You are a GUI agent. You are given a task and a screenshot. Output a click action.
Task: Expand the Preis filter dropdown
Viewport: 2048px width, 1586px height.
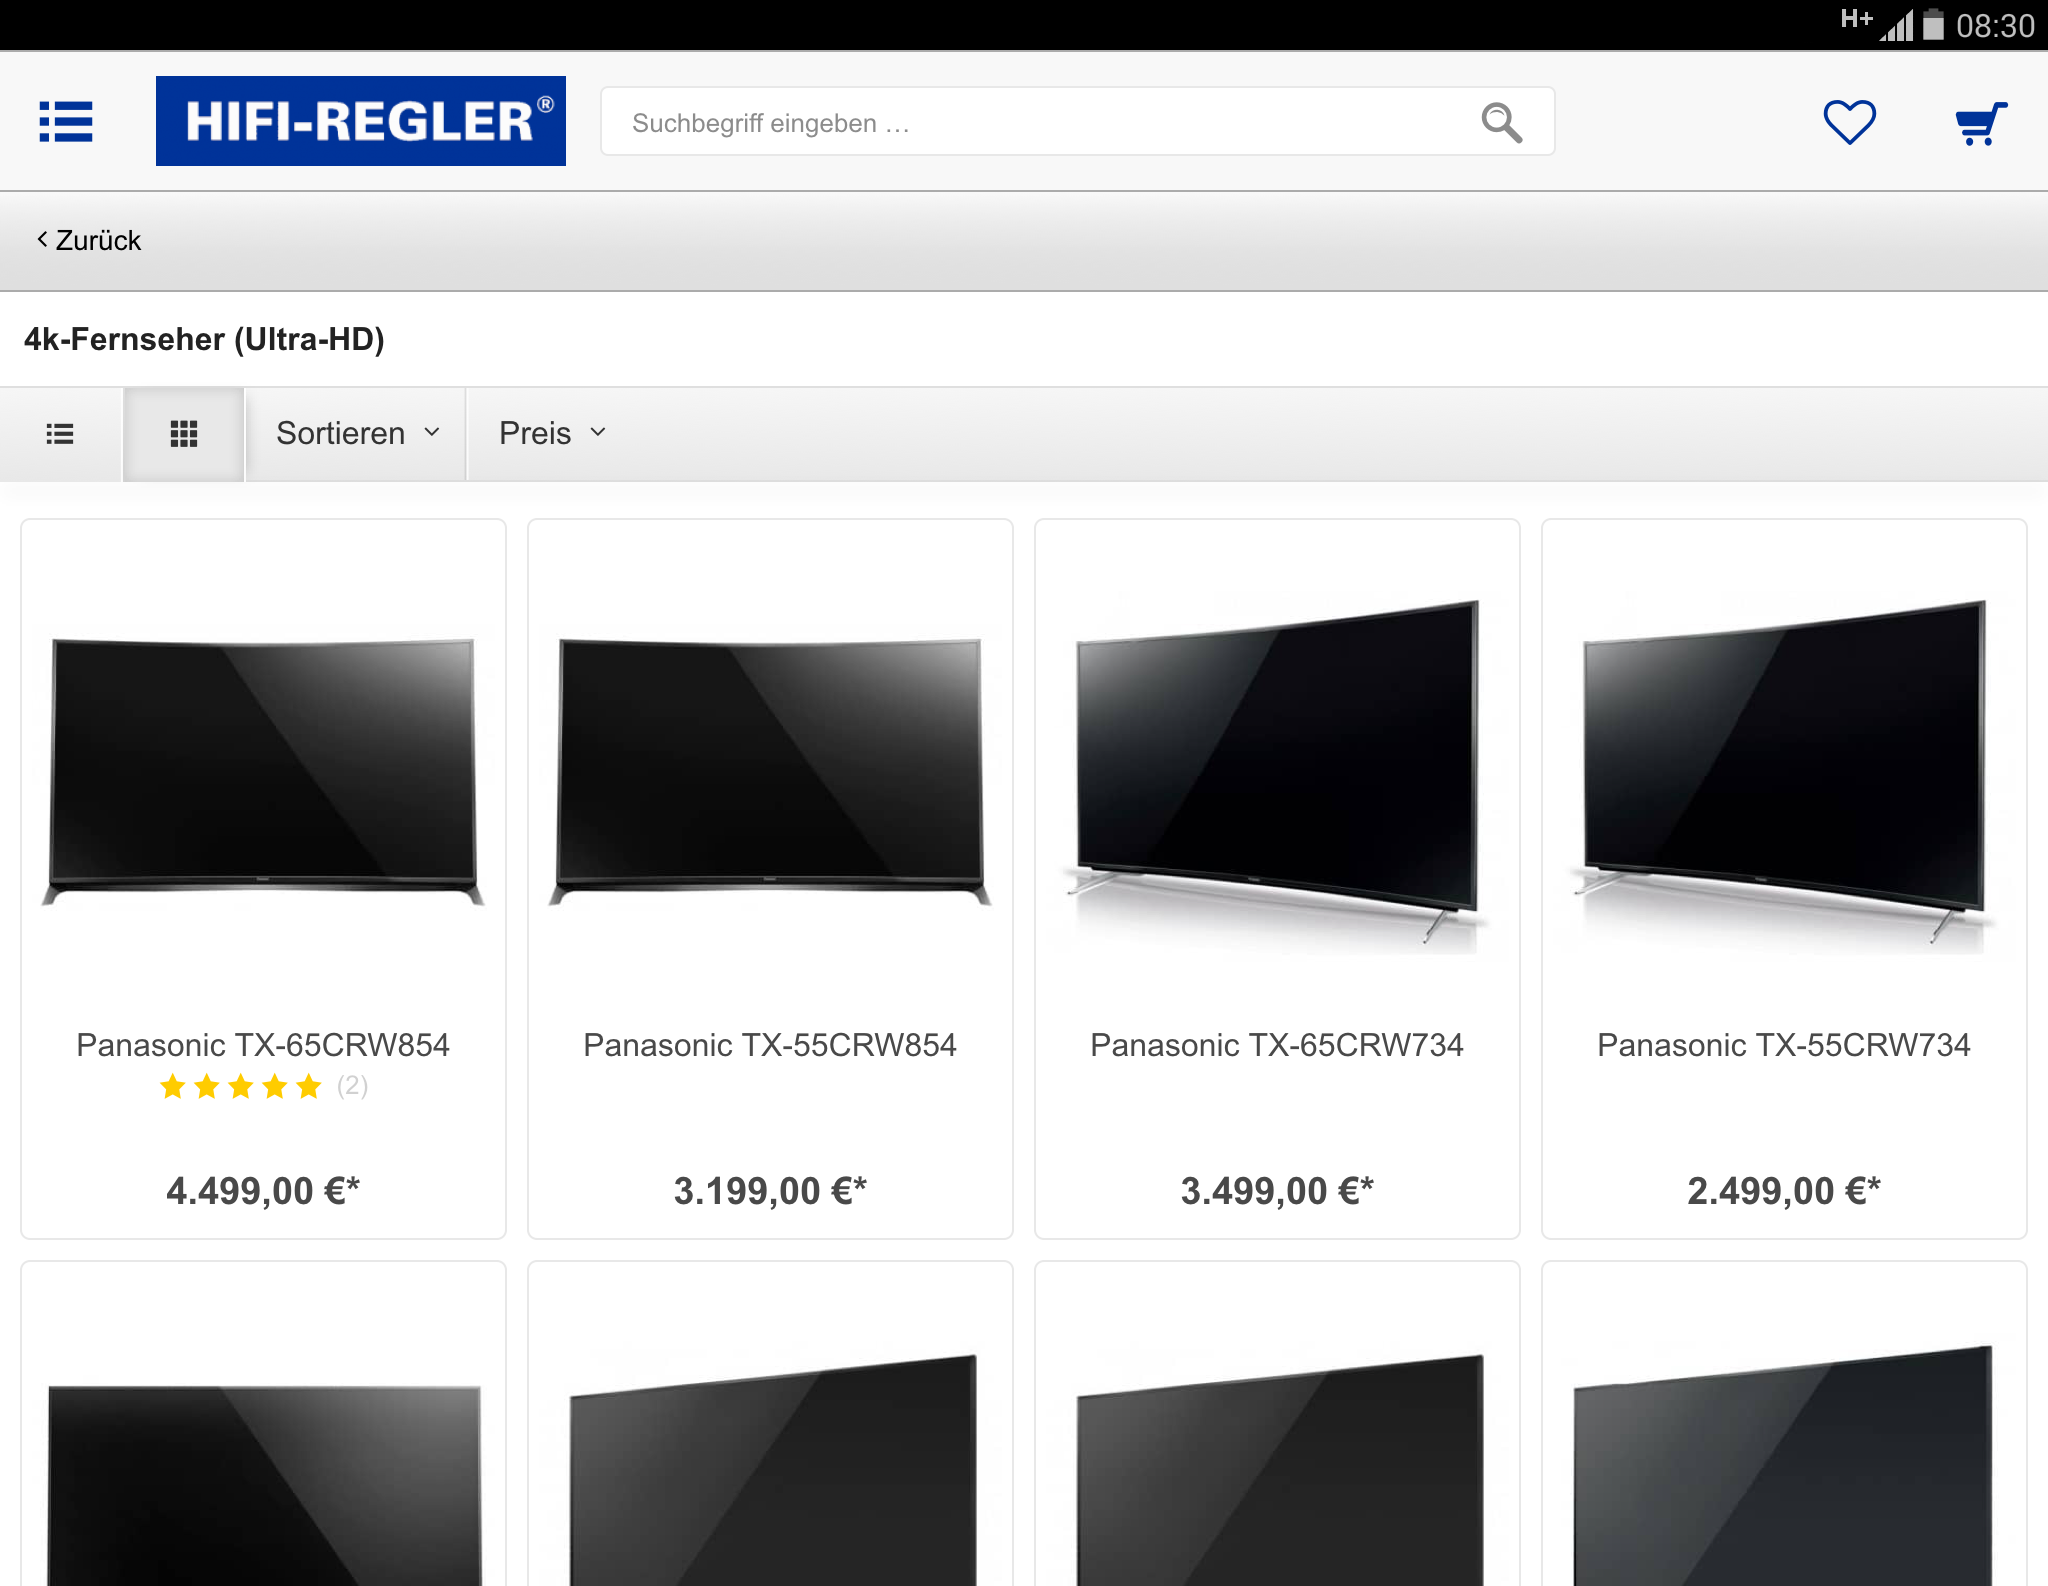[552, 433]
